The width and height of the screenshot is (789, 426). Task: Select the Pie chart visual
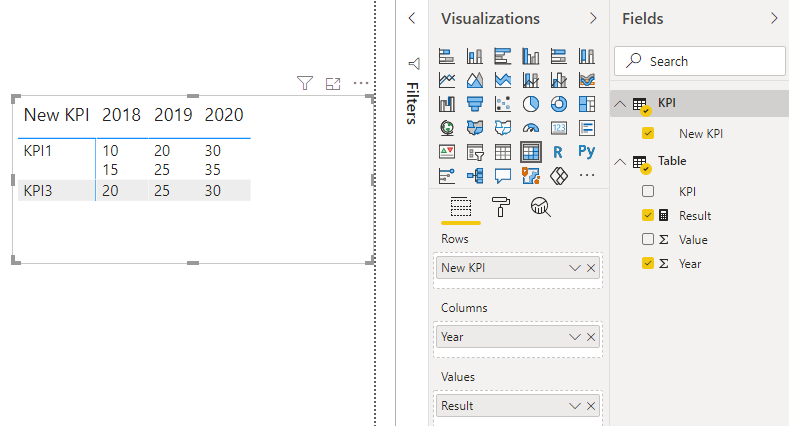coord(530,104)
